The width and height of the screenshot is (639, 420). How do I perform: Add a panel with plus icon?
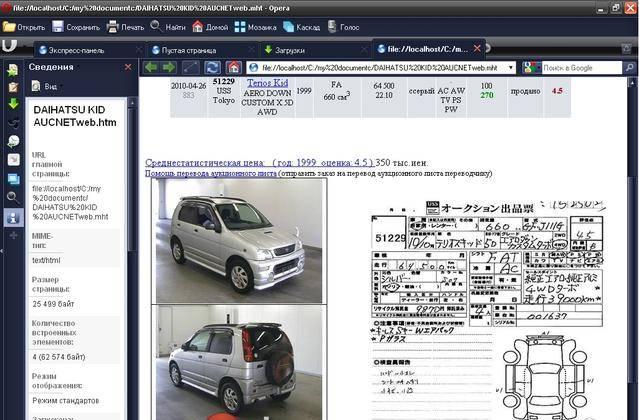pyautogui.click(x=13, y=235)
